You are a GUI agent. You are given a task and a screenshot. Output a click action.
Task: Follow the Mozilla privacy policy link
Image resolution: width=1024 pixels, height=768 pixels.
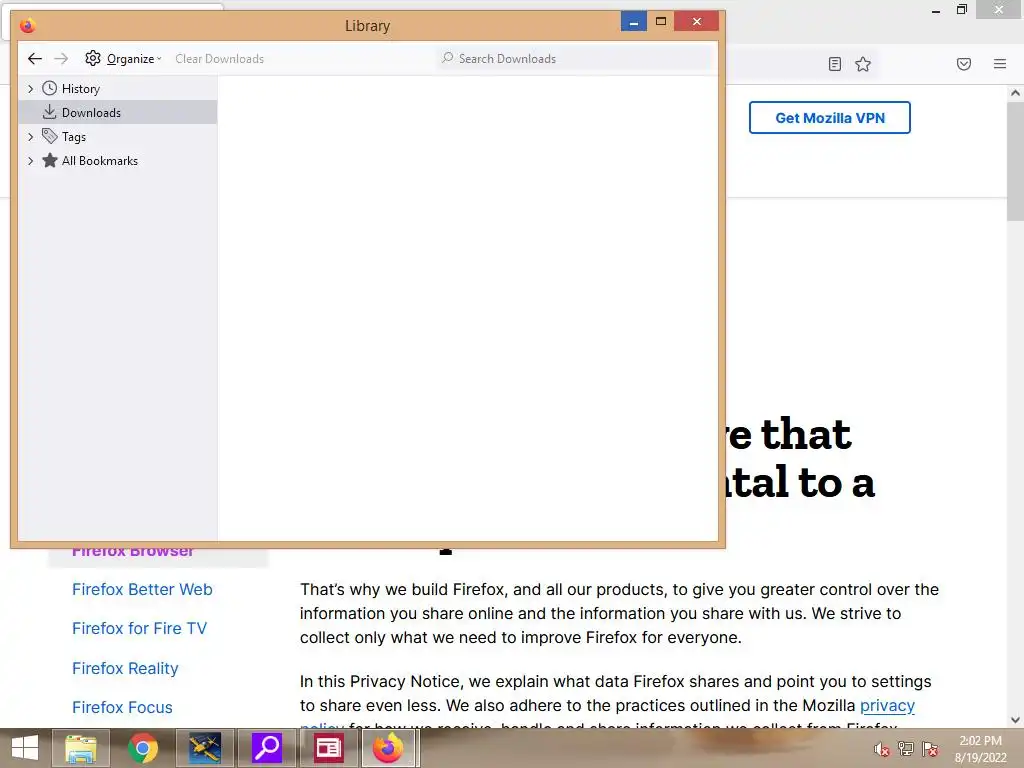point(888,705)
